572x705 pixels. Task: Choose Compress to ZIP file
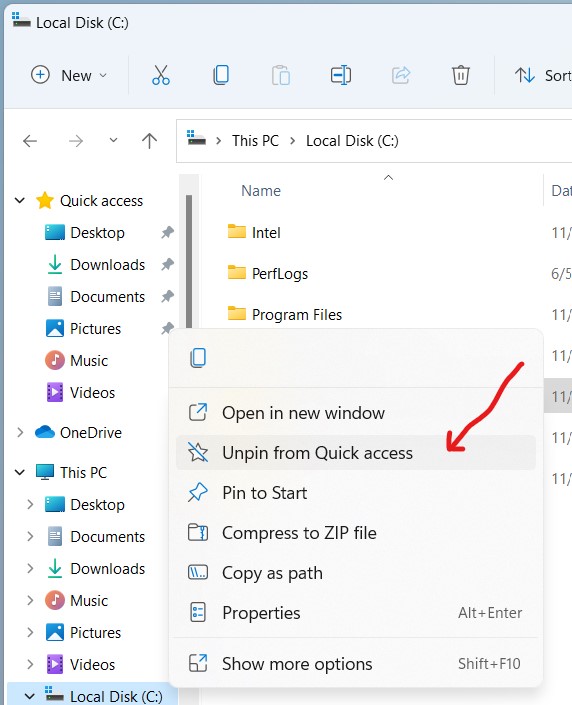pos(356,533)
